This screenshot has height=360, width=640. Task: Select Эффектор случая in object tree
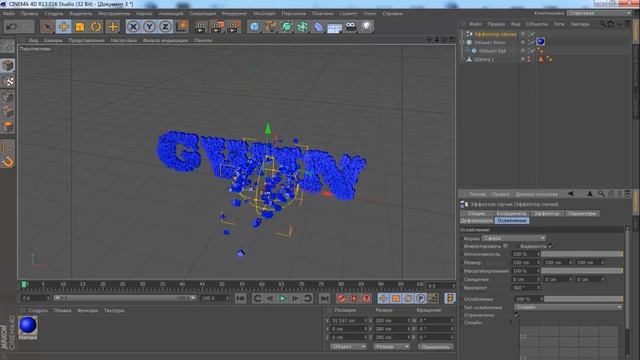coord(495,34)
